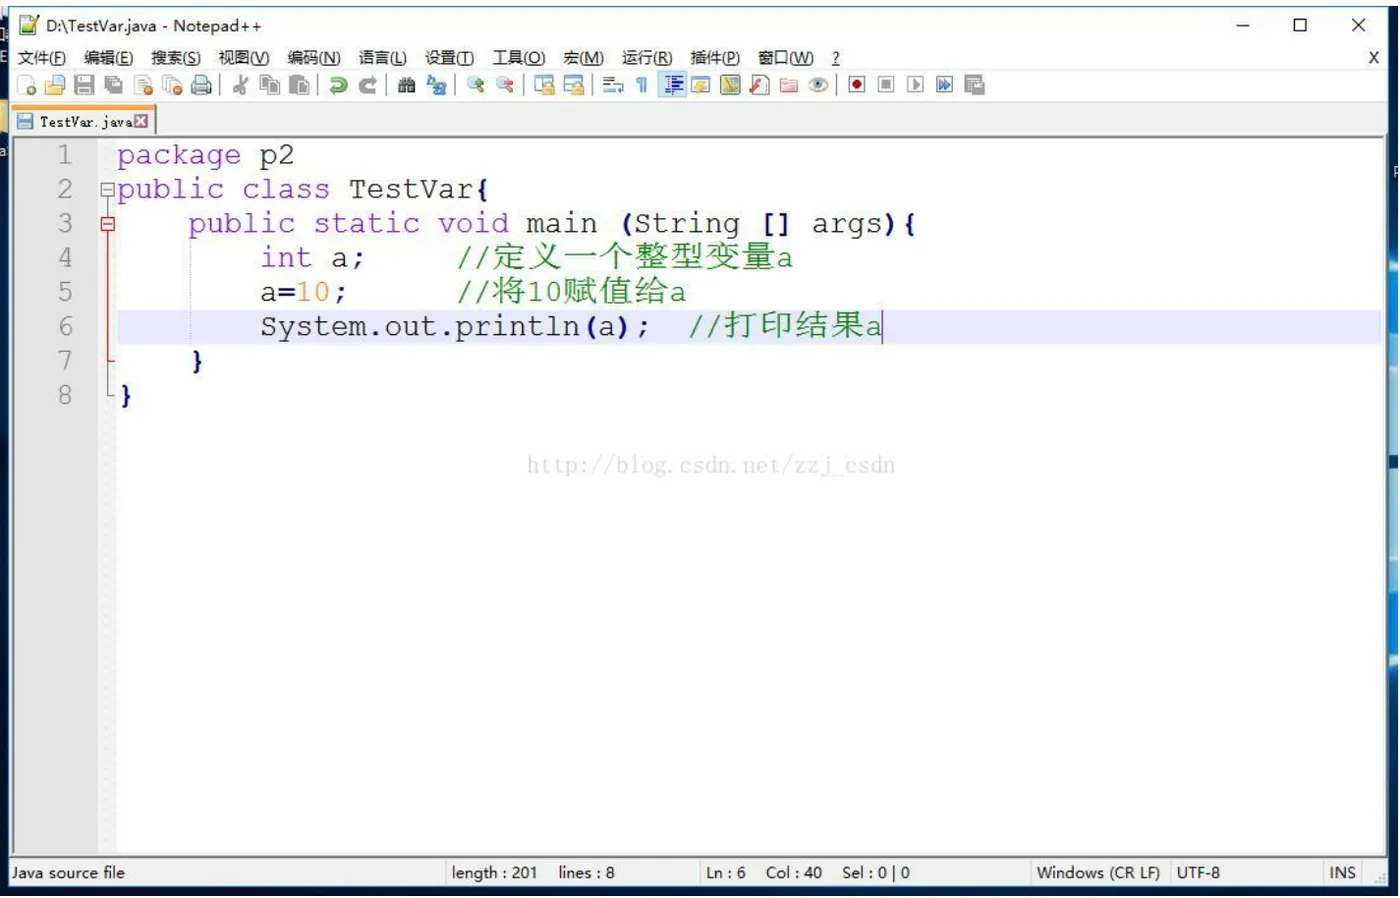Open the User Defined Language icon
Image resolution: width=1400 pixels, height=898 pixels.
701,85
